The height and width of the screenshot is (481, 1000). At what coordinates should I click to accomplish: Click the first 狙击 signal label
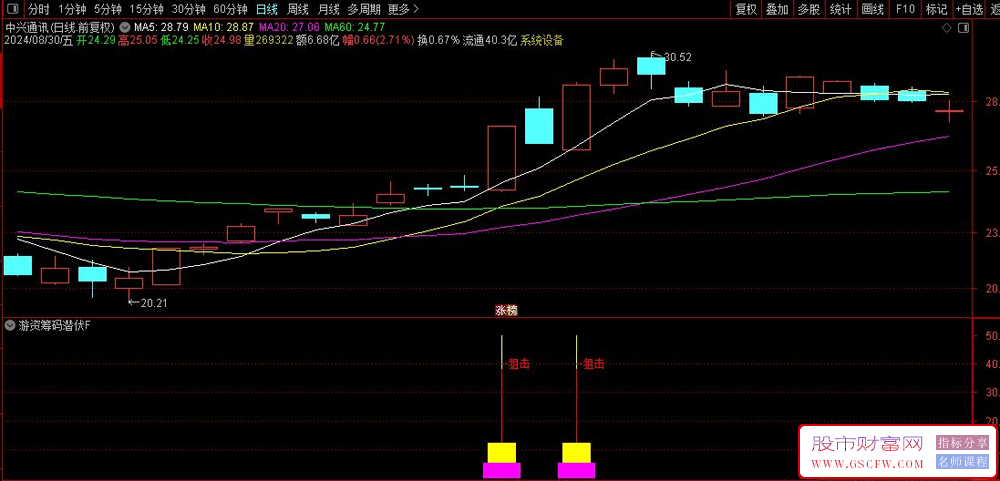click(520, 364)
